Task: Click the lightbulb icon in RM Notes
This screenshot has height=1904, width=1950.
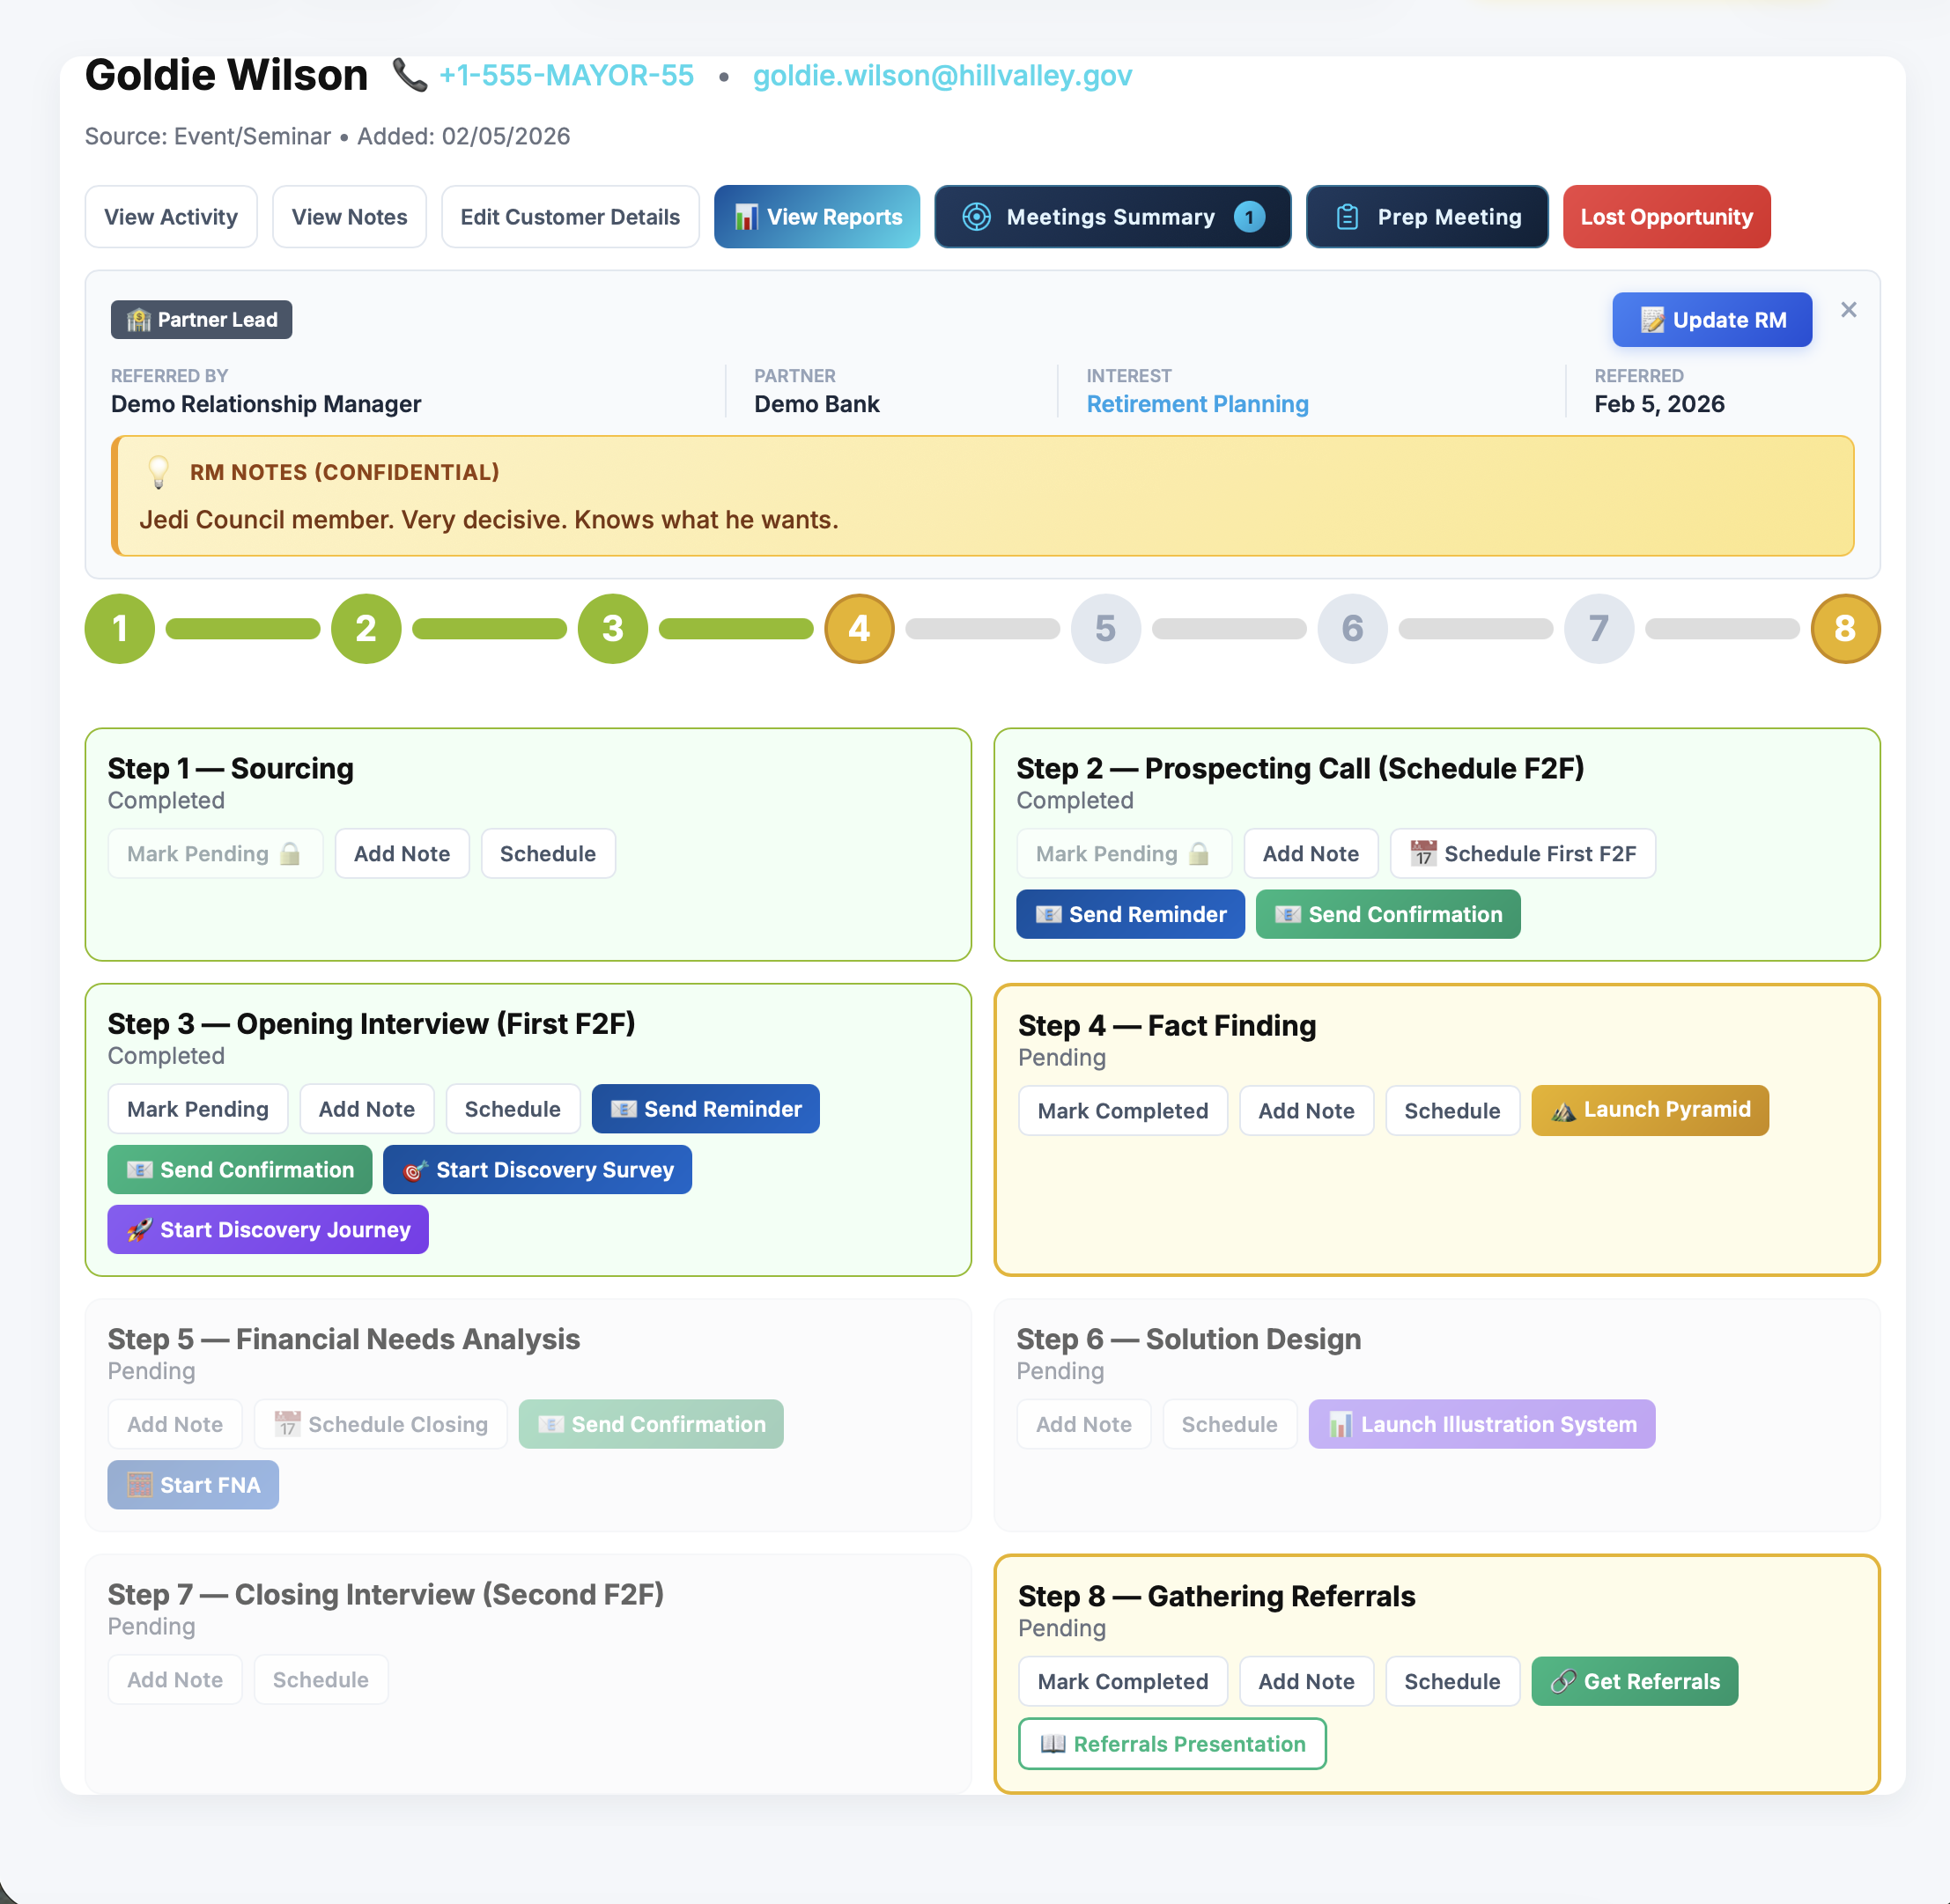Action: [158, 472]
